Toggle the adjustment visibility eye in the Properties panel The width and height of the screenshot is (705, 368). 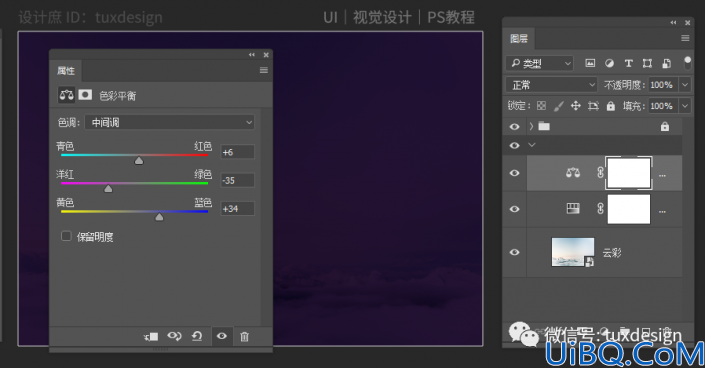tap(222, 337)
